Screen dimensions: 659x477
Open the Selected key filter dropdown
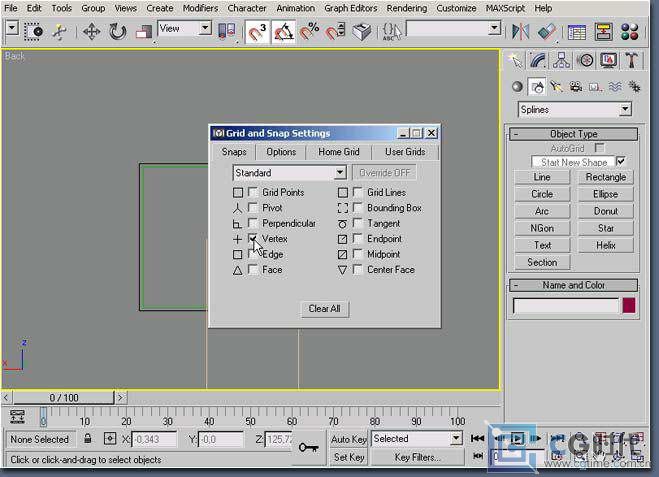click(457, 439)
